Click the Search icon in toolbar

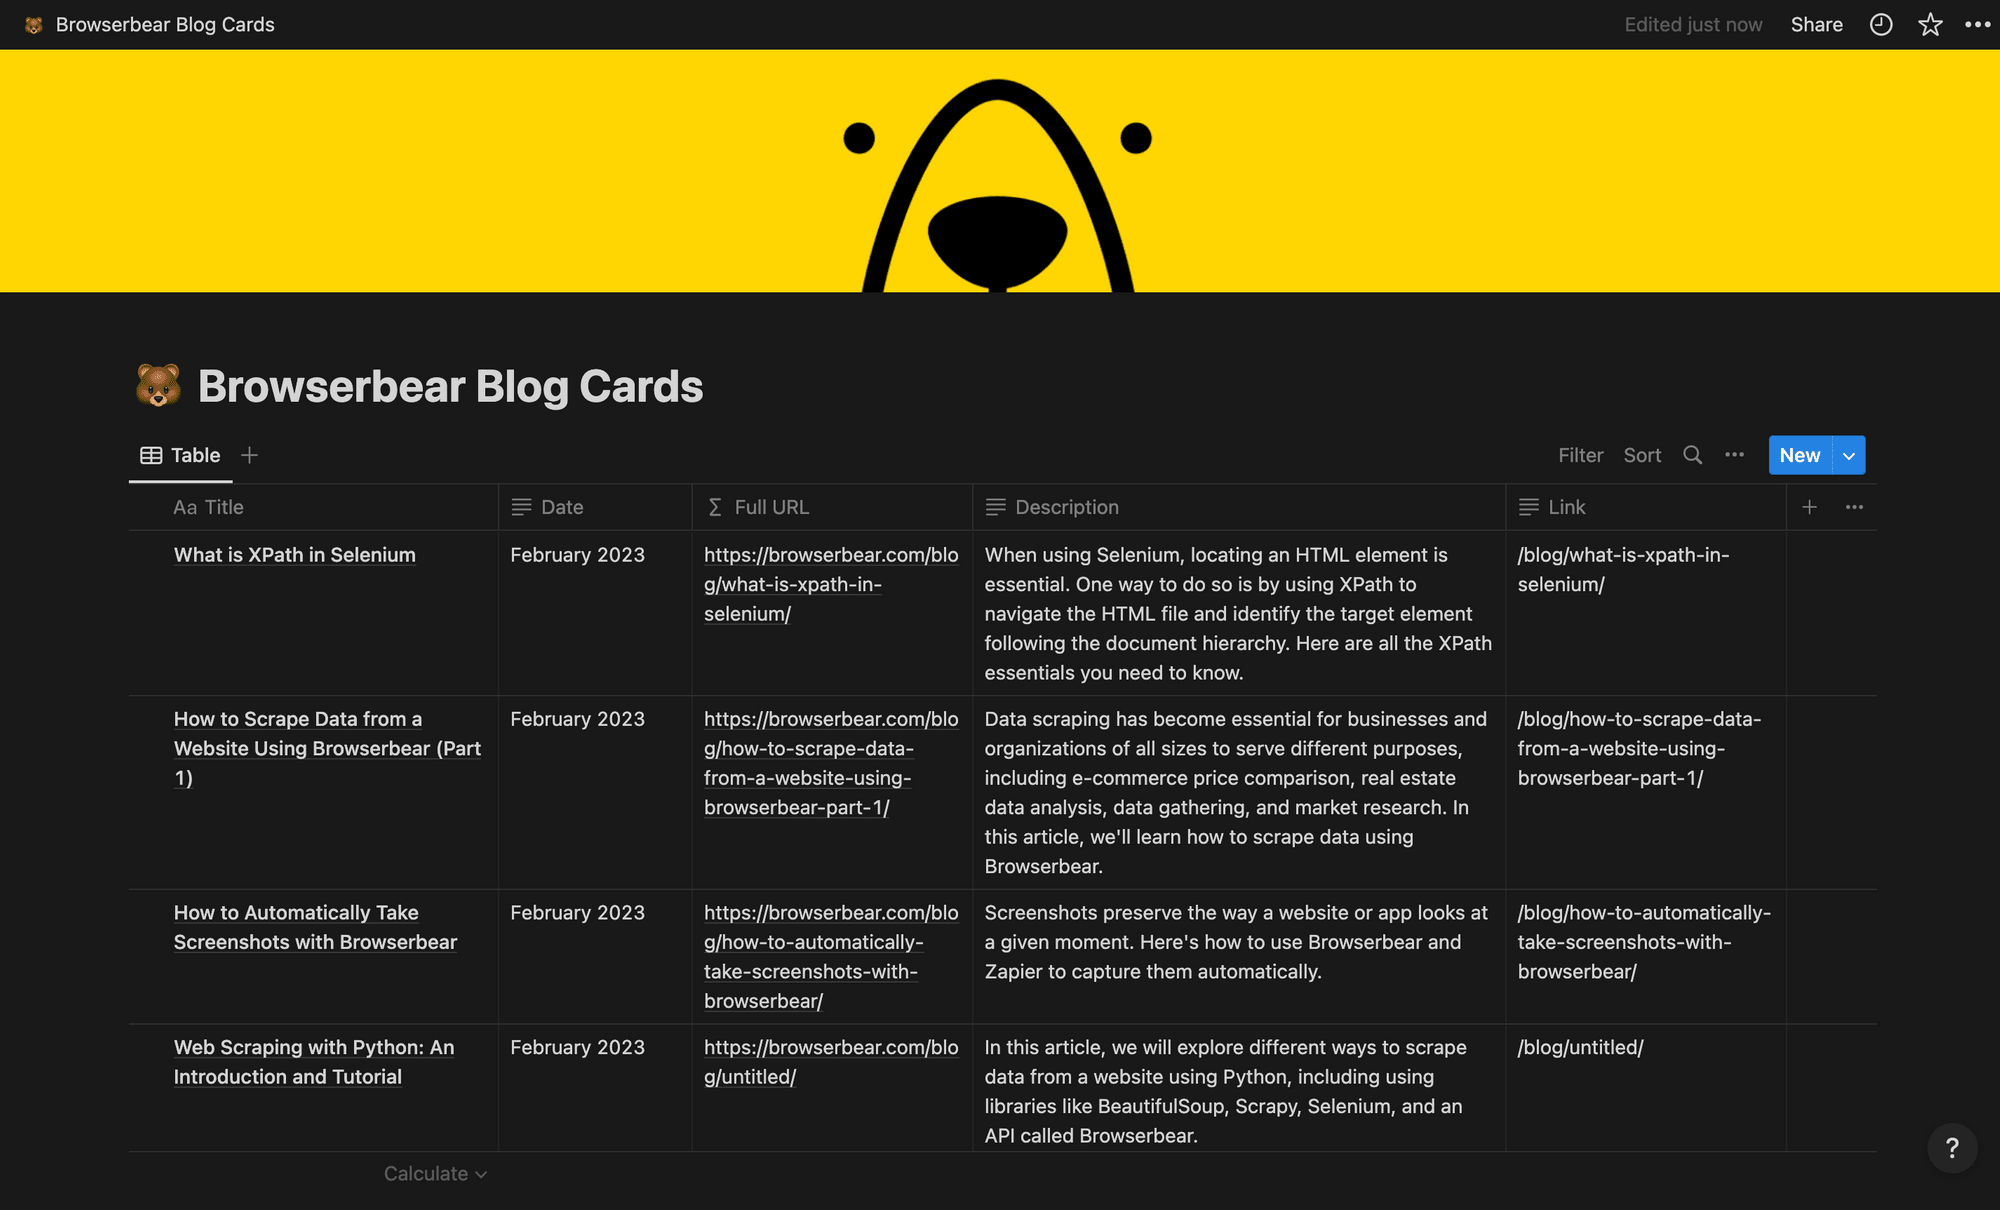[1690, 454]
